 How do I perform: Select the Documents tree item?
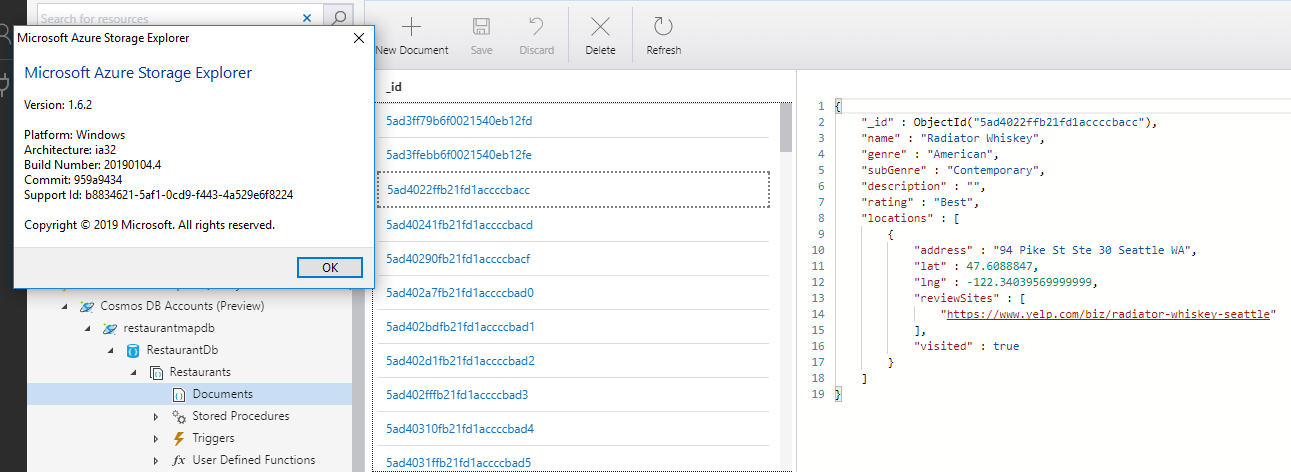pyautogui.click(x=190, y=394)
